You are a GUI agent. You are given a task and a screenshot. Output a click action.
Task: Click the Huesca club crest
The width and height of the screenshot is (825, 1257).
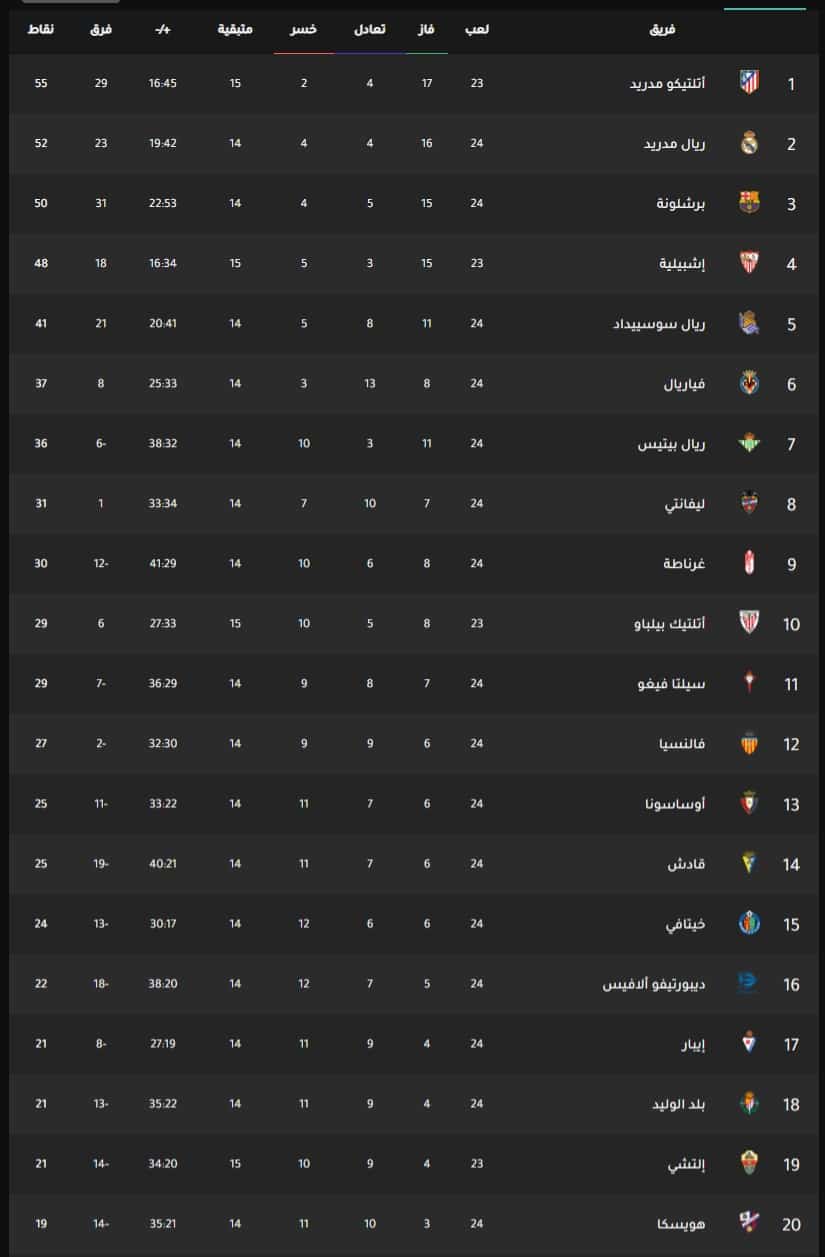click(749, 1224)
